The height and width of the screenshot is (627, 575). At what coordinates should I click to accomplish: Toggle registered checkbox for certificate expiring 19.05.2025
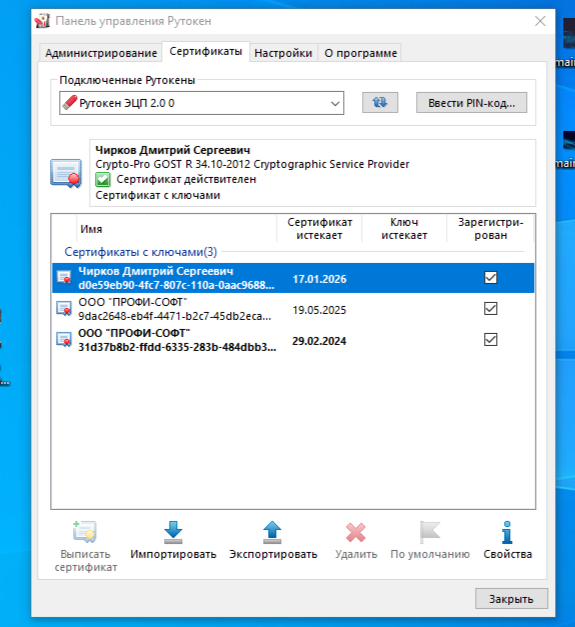click(491, 309)
